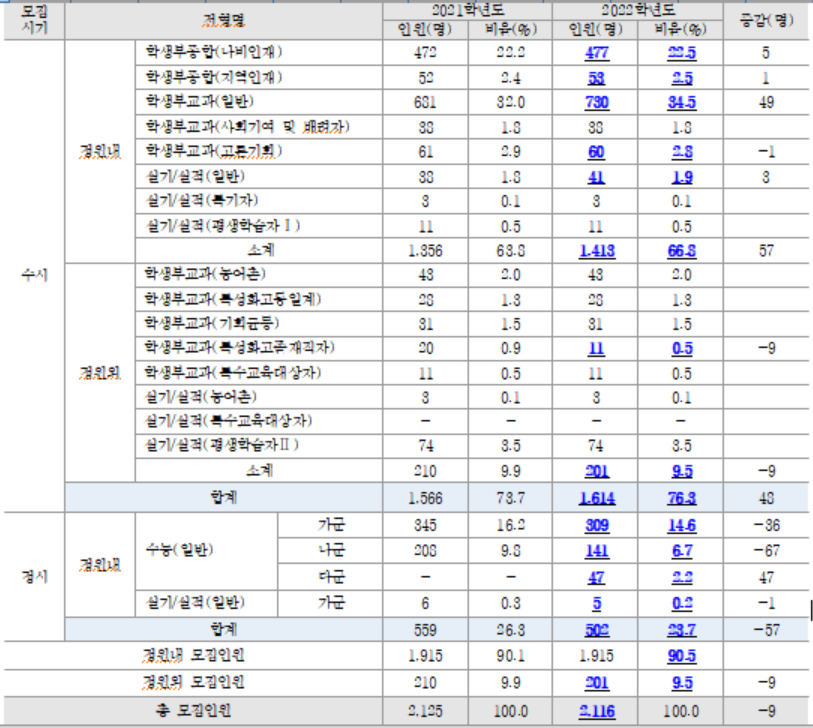Select the '345' value in 가군 row
Screen dimensions: 813x728
coord(425,525)
